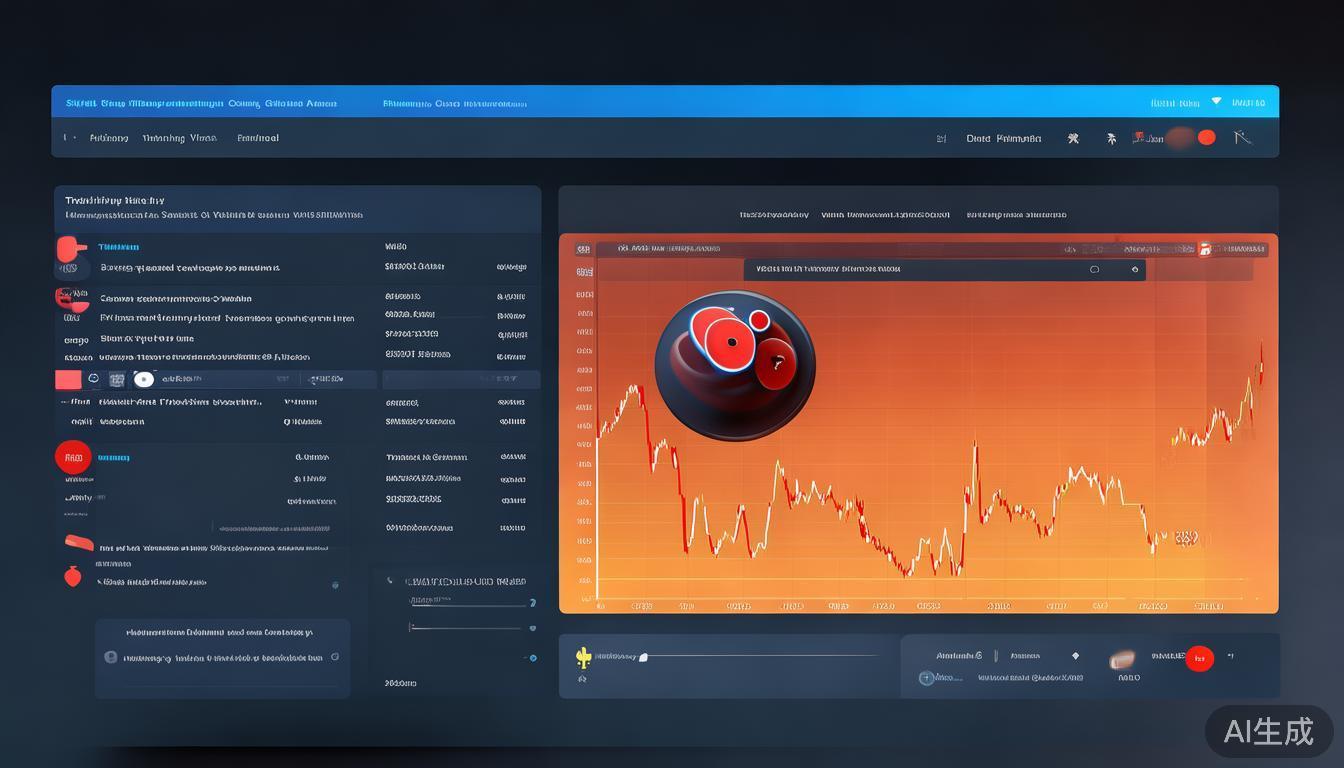Click the circled plus icon in bottom-right panel

tap(927, 677)
